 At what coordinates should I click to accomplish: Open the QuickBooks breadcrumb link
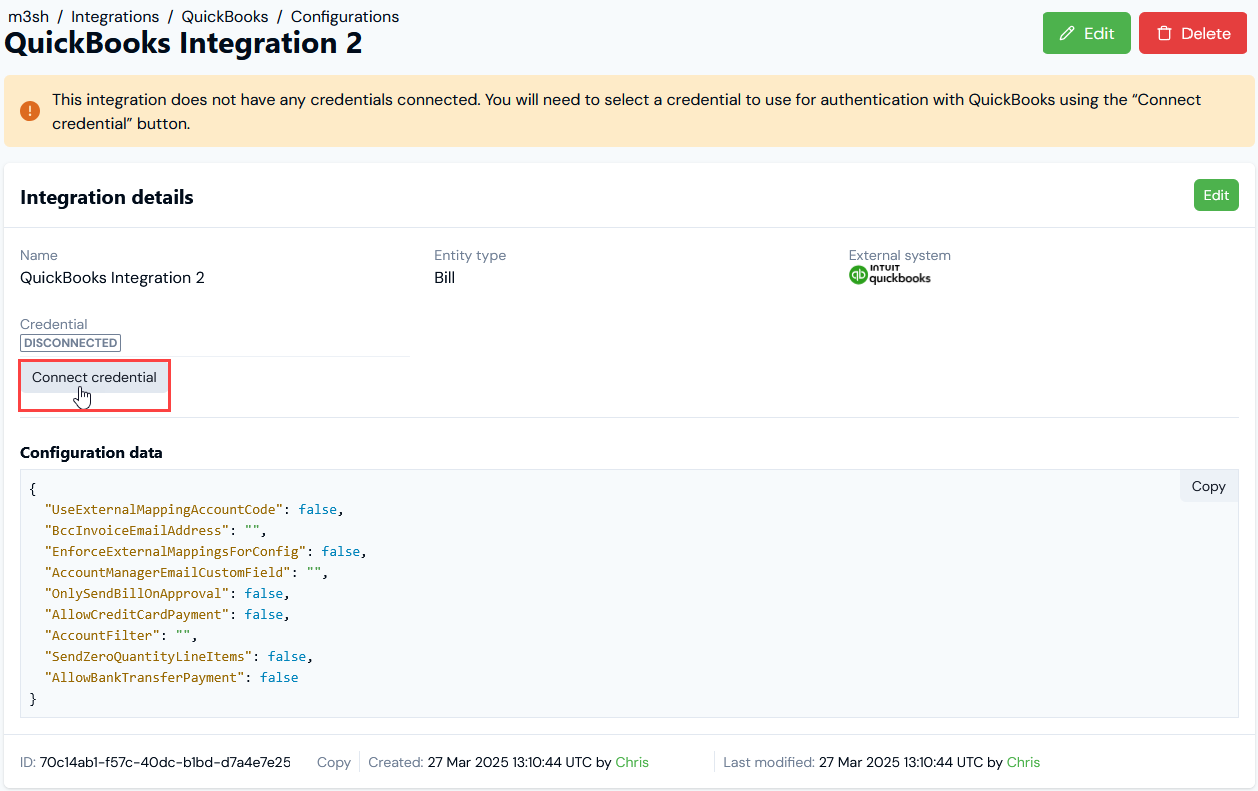[x=225, y=17]
